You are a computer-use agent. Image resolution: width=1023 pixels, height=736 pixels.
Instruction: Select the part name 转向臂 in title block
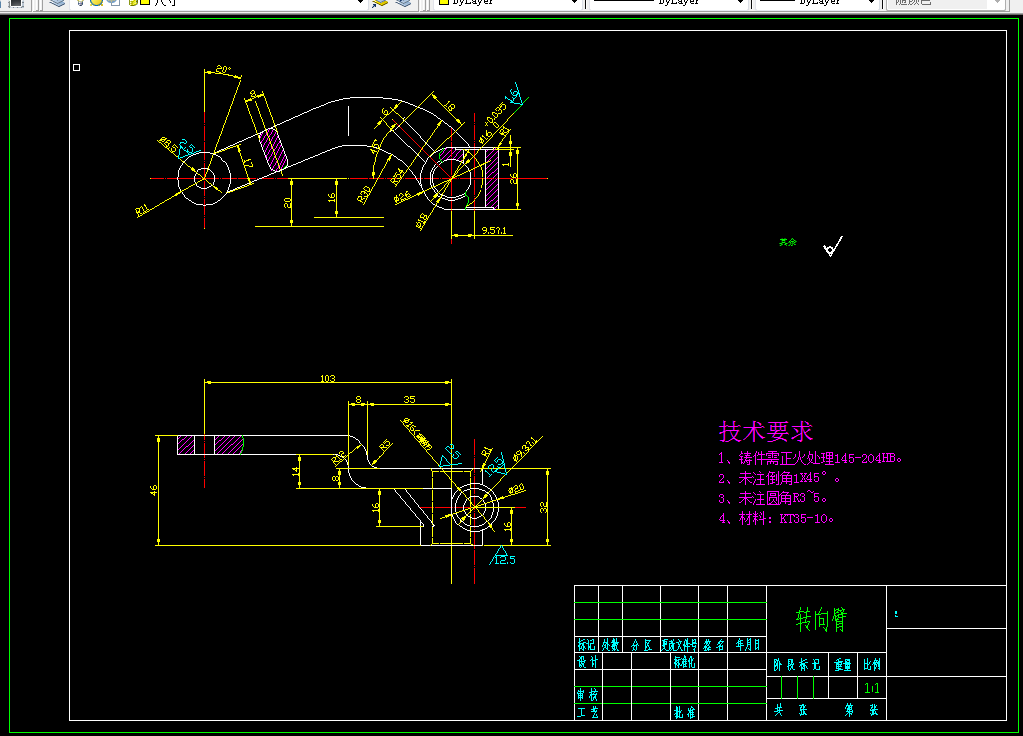(x=821, y=619)
